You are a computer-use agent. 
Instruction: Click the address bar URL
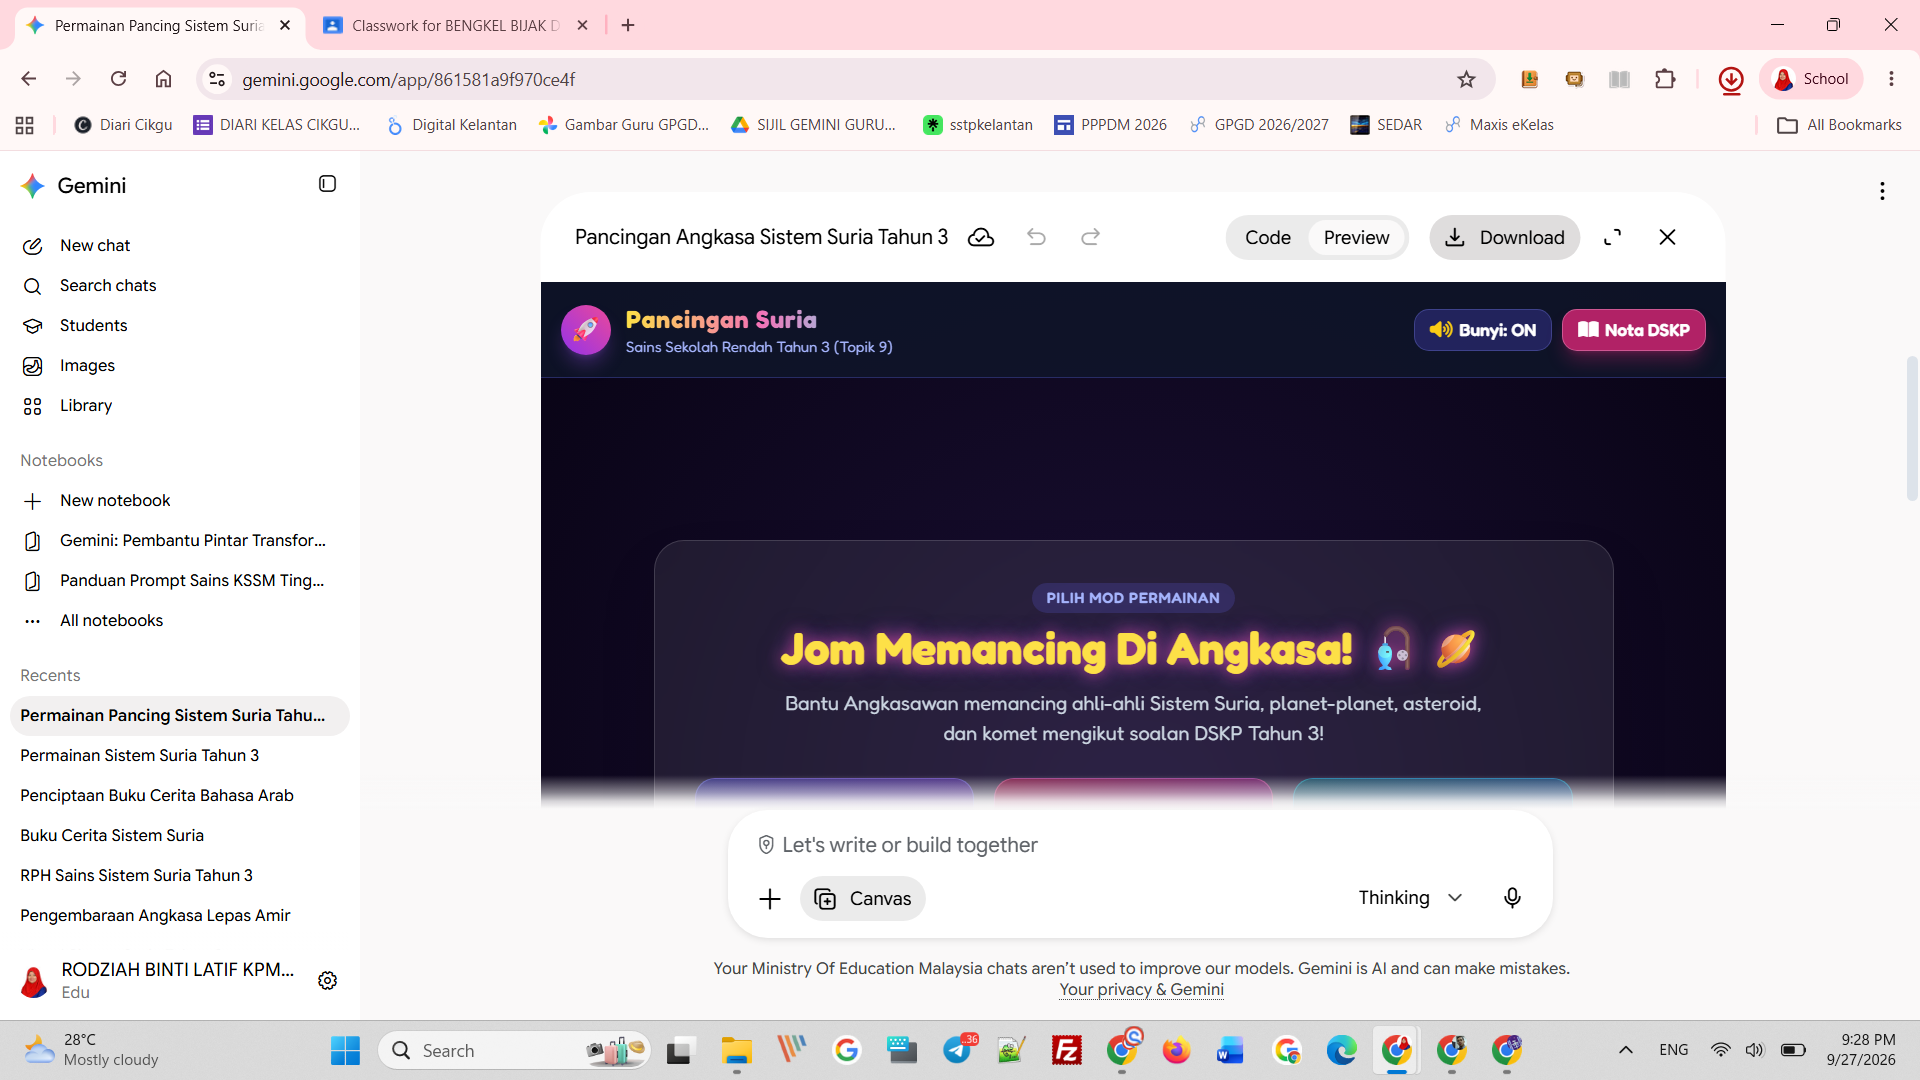click(408, 80)
